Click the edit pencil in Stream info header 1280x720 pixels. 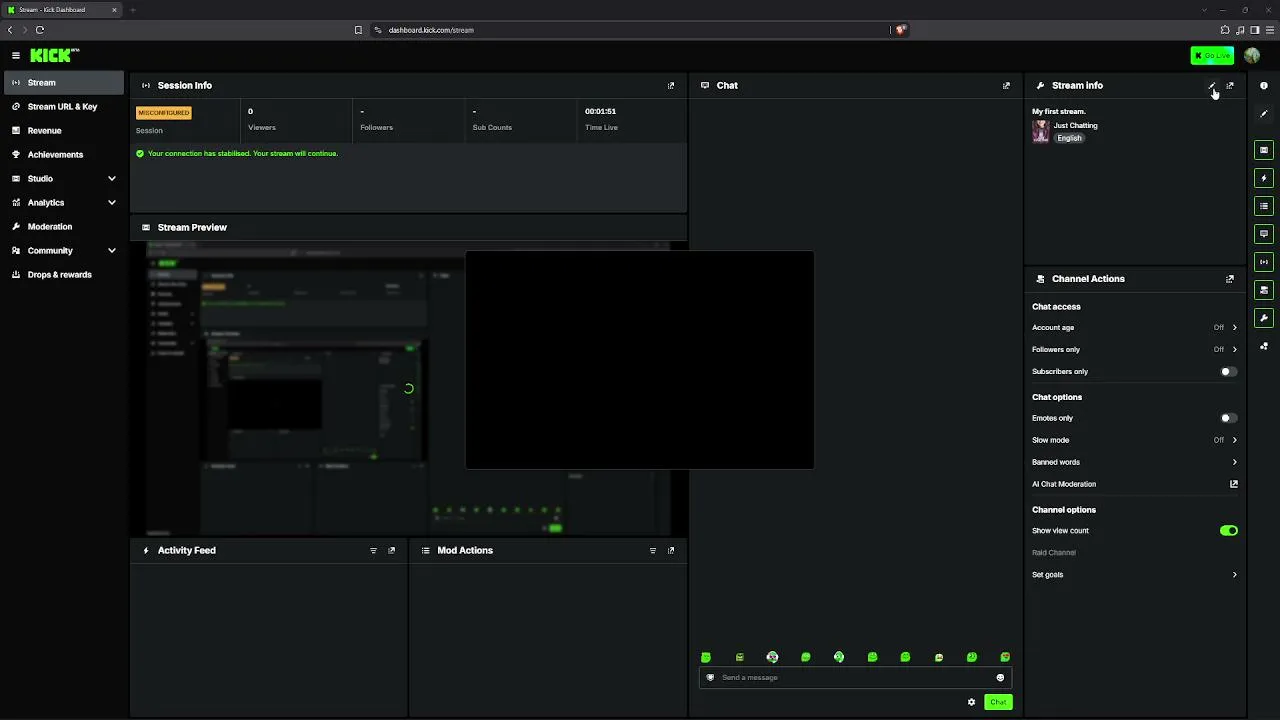[x=1212, y=86]
